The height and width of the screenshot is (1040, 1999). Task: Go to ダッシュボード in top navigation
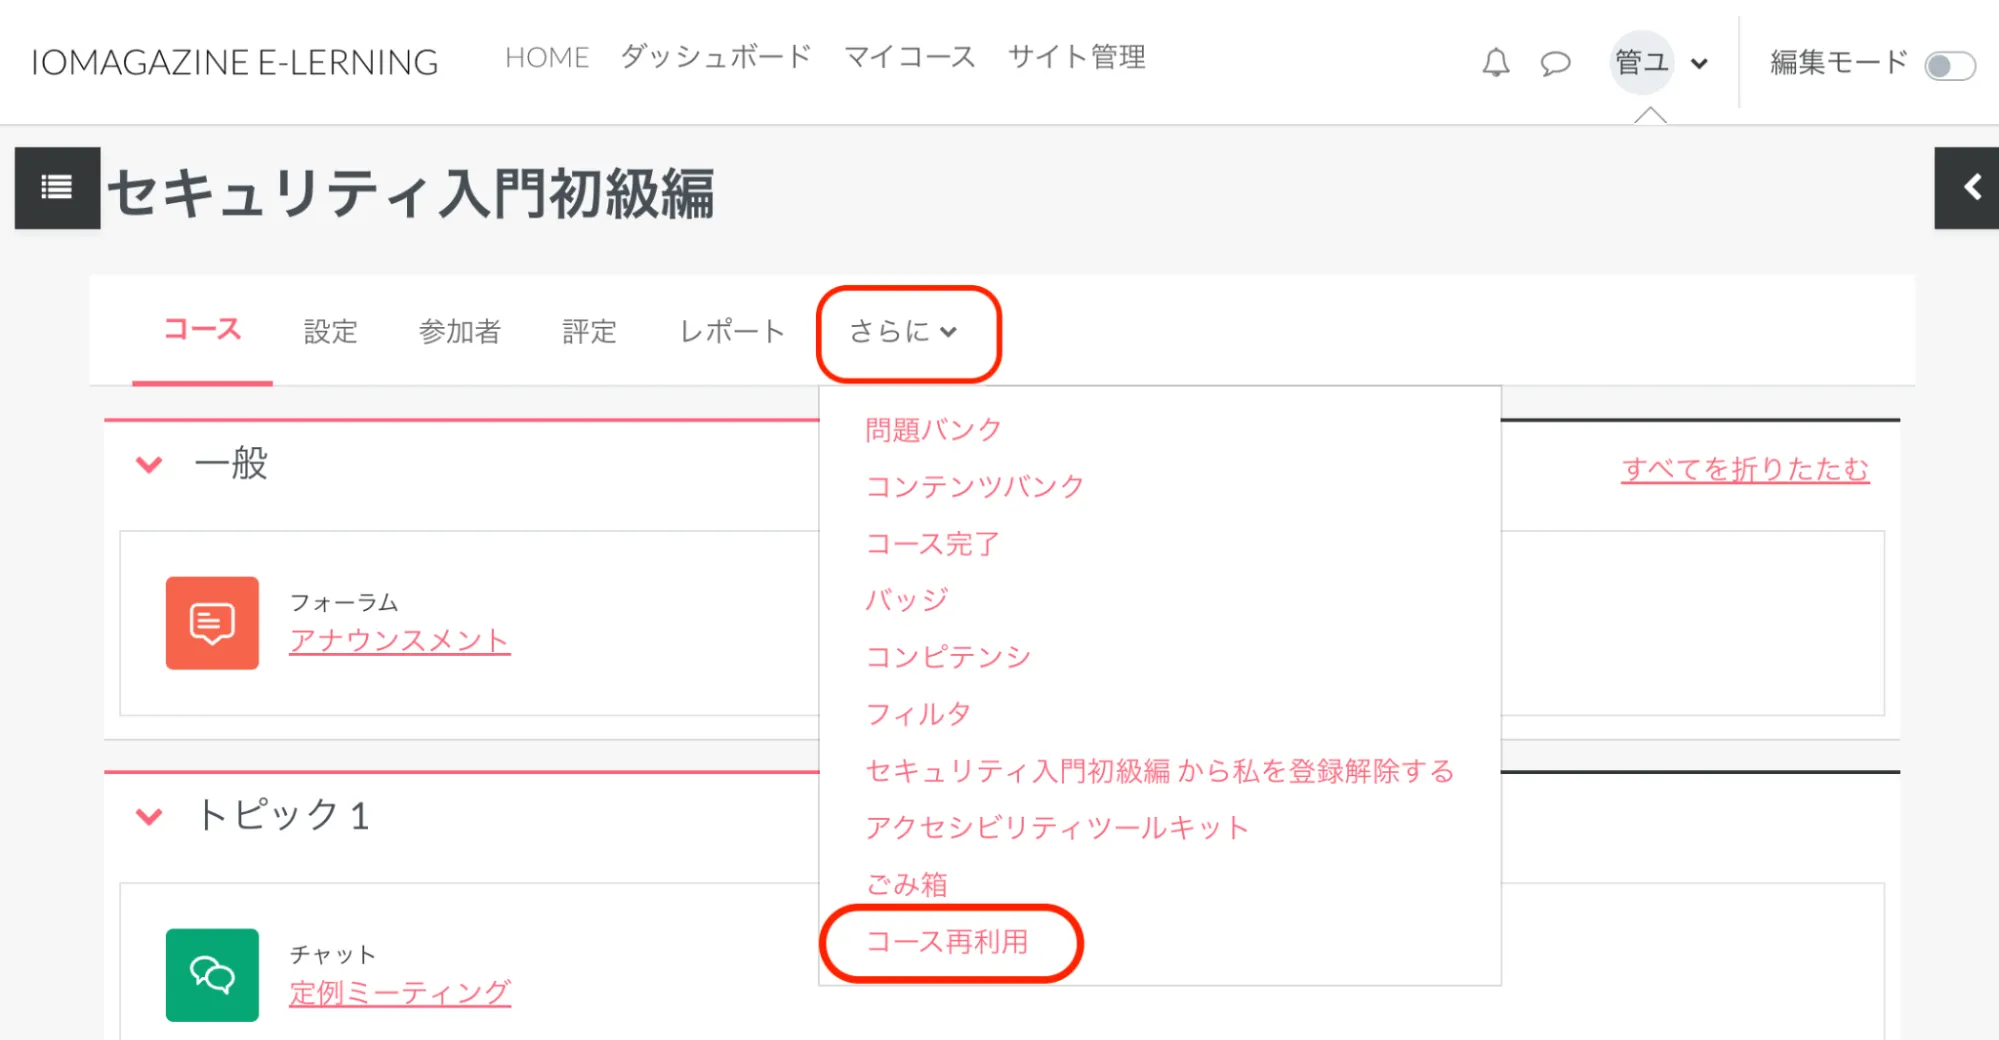[x=715, y=57]
